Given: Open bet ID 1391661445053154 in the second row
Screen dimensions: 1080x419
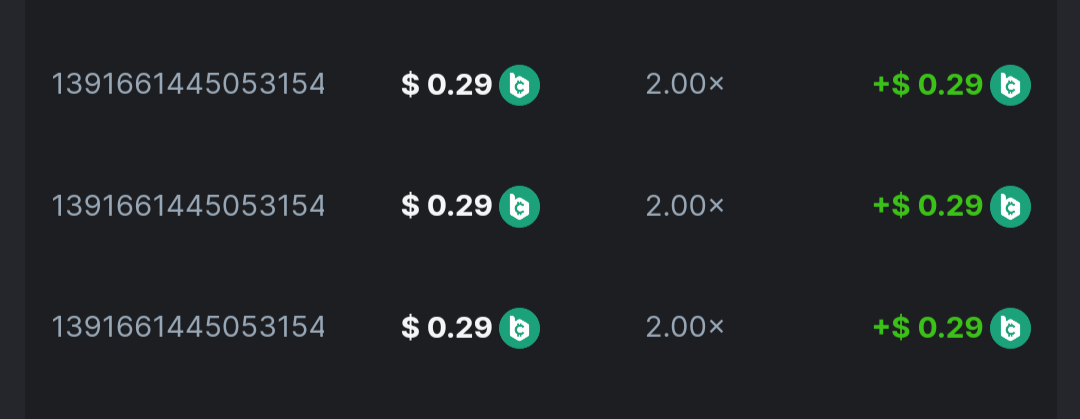Looking at the screenshot, I should (188, 206).
